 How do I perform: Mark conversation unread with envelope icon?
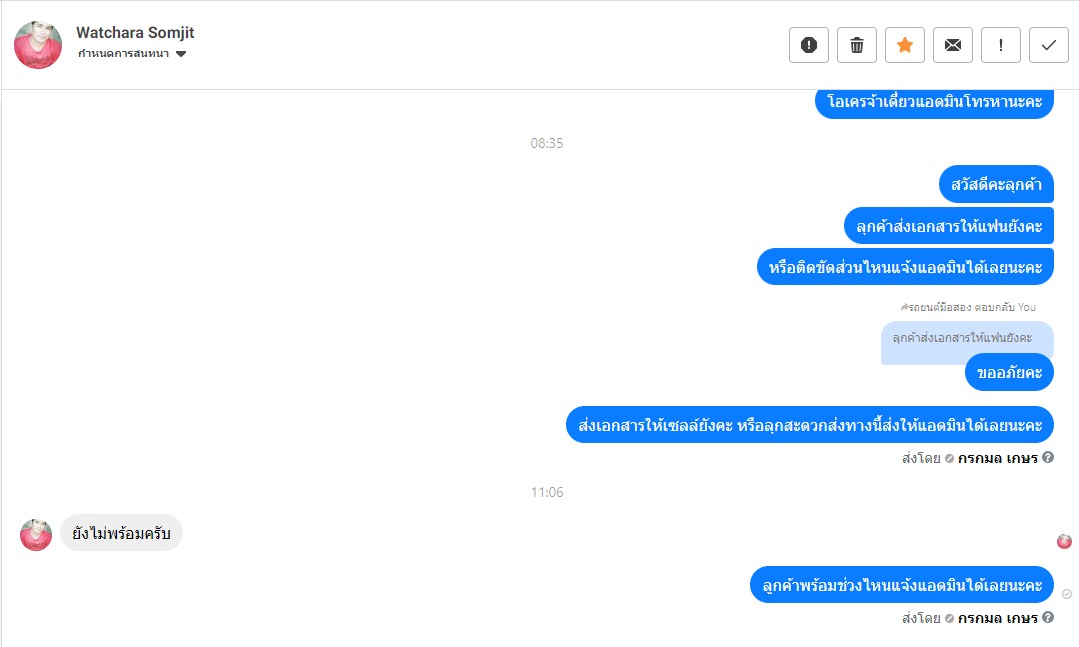[953, 45]
